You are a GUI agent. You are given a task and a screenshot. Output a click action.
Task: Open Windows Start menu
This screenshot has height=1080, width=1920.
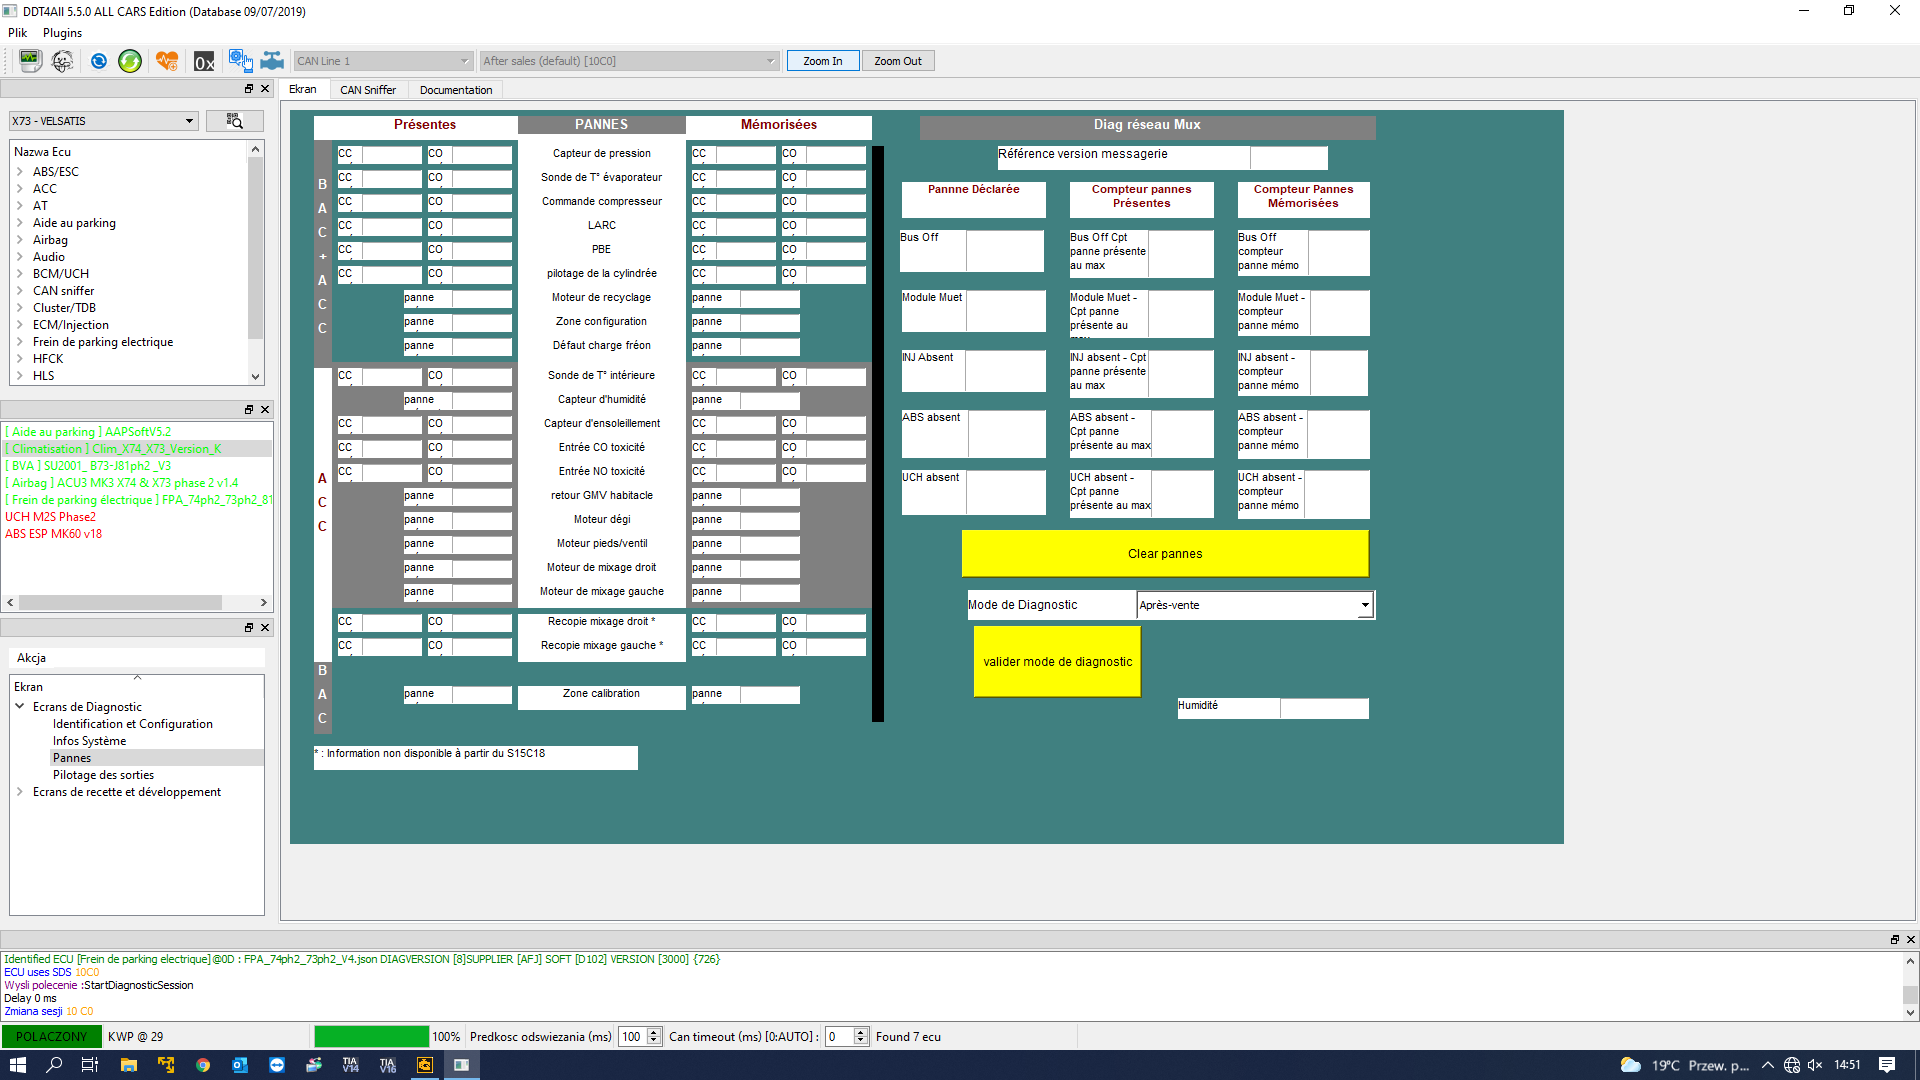18,1065
